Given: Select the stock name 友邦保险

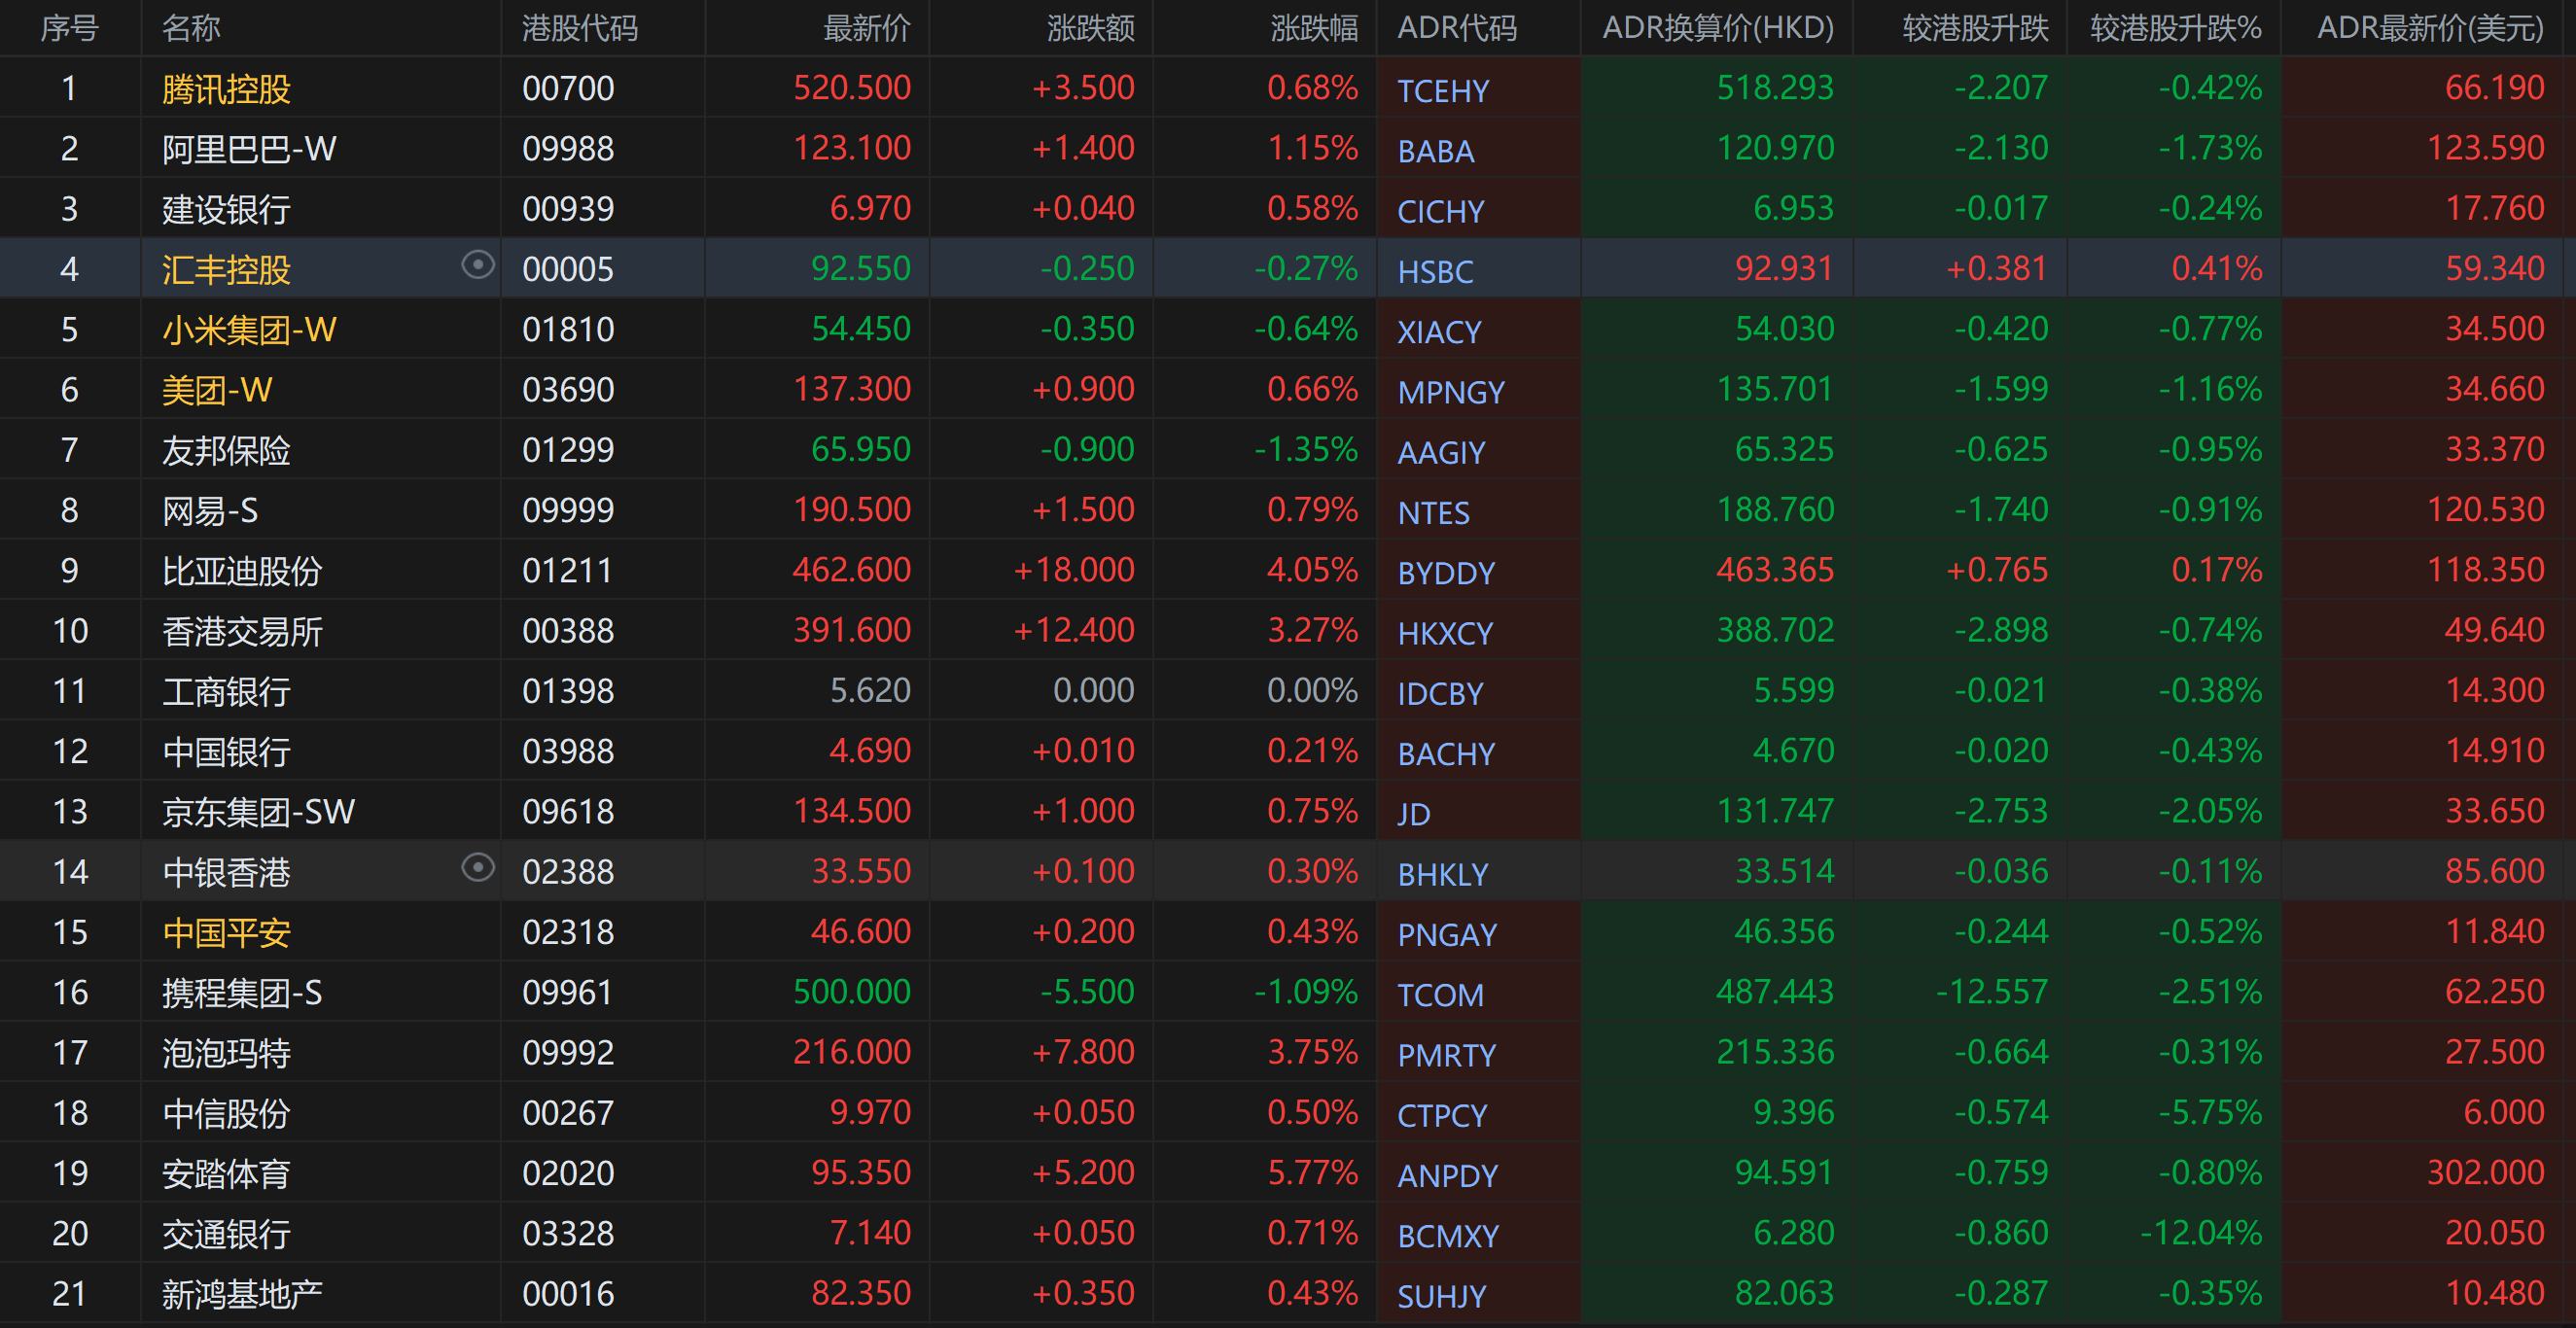Looking at the screenshot, I should click(x=226, y=450).
